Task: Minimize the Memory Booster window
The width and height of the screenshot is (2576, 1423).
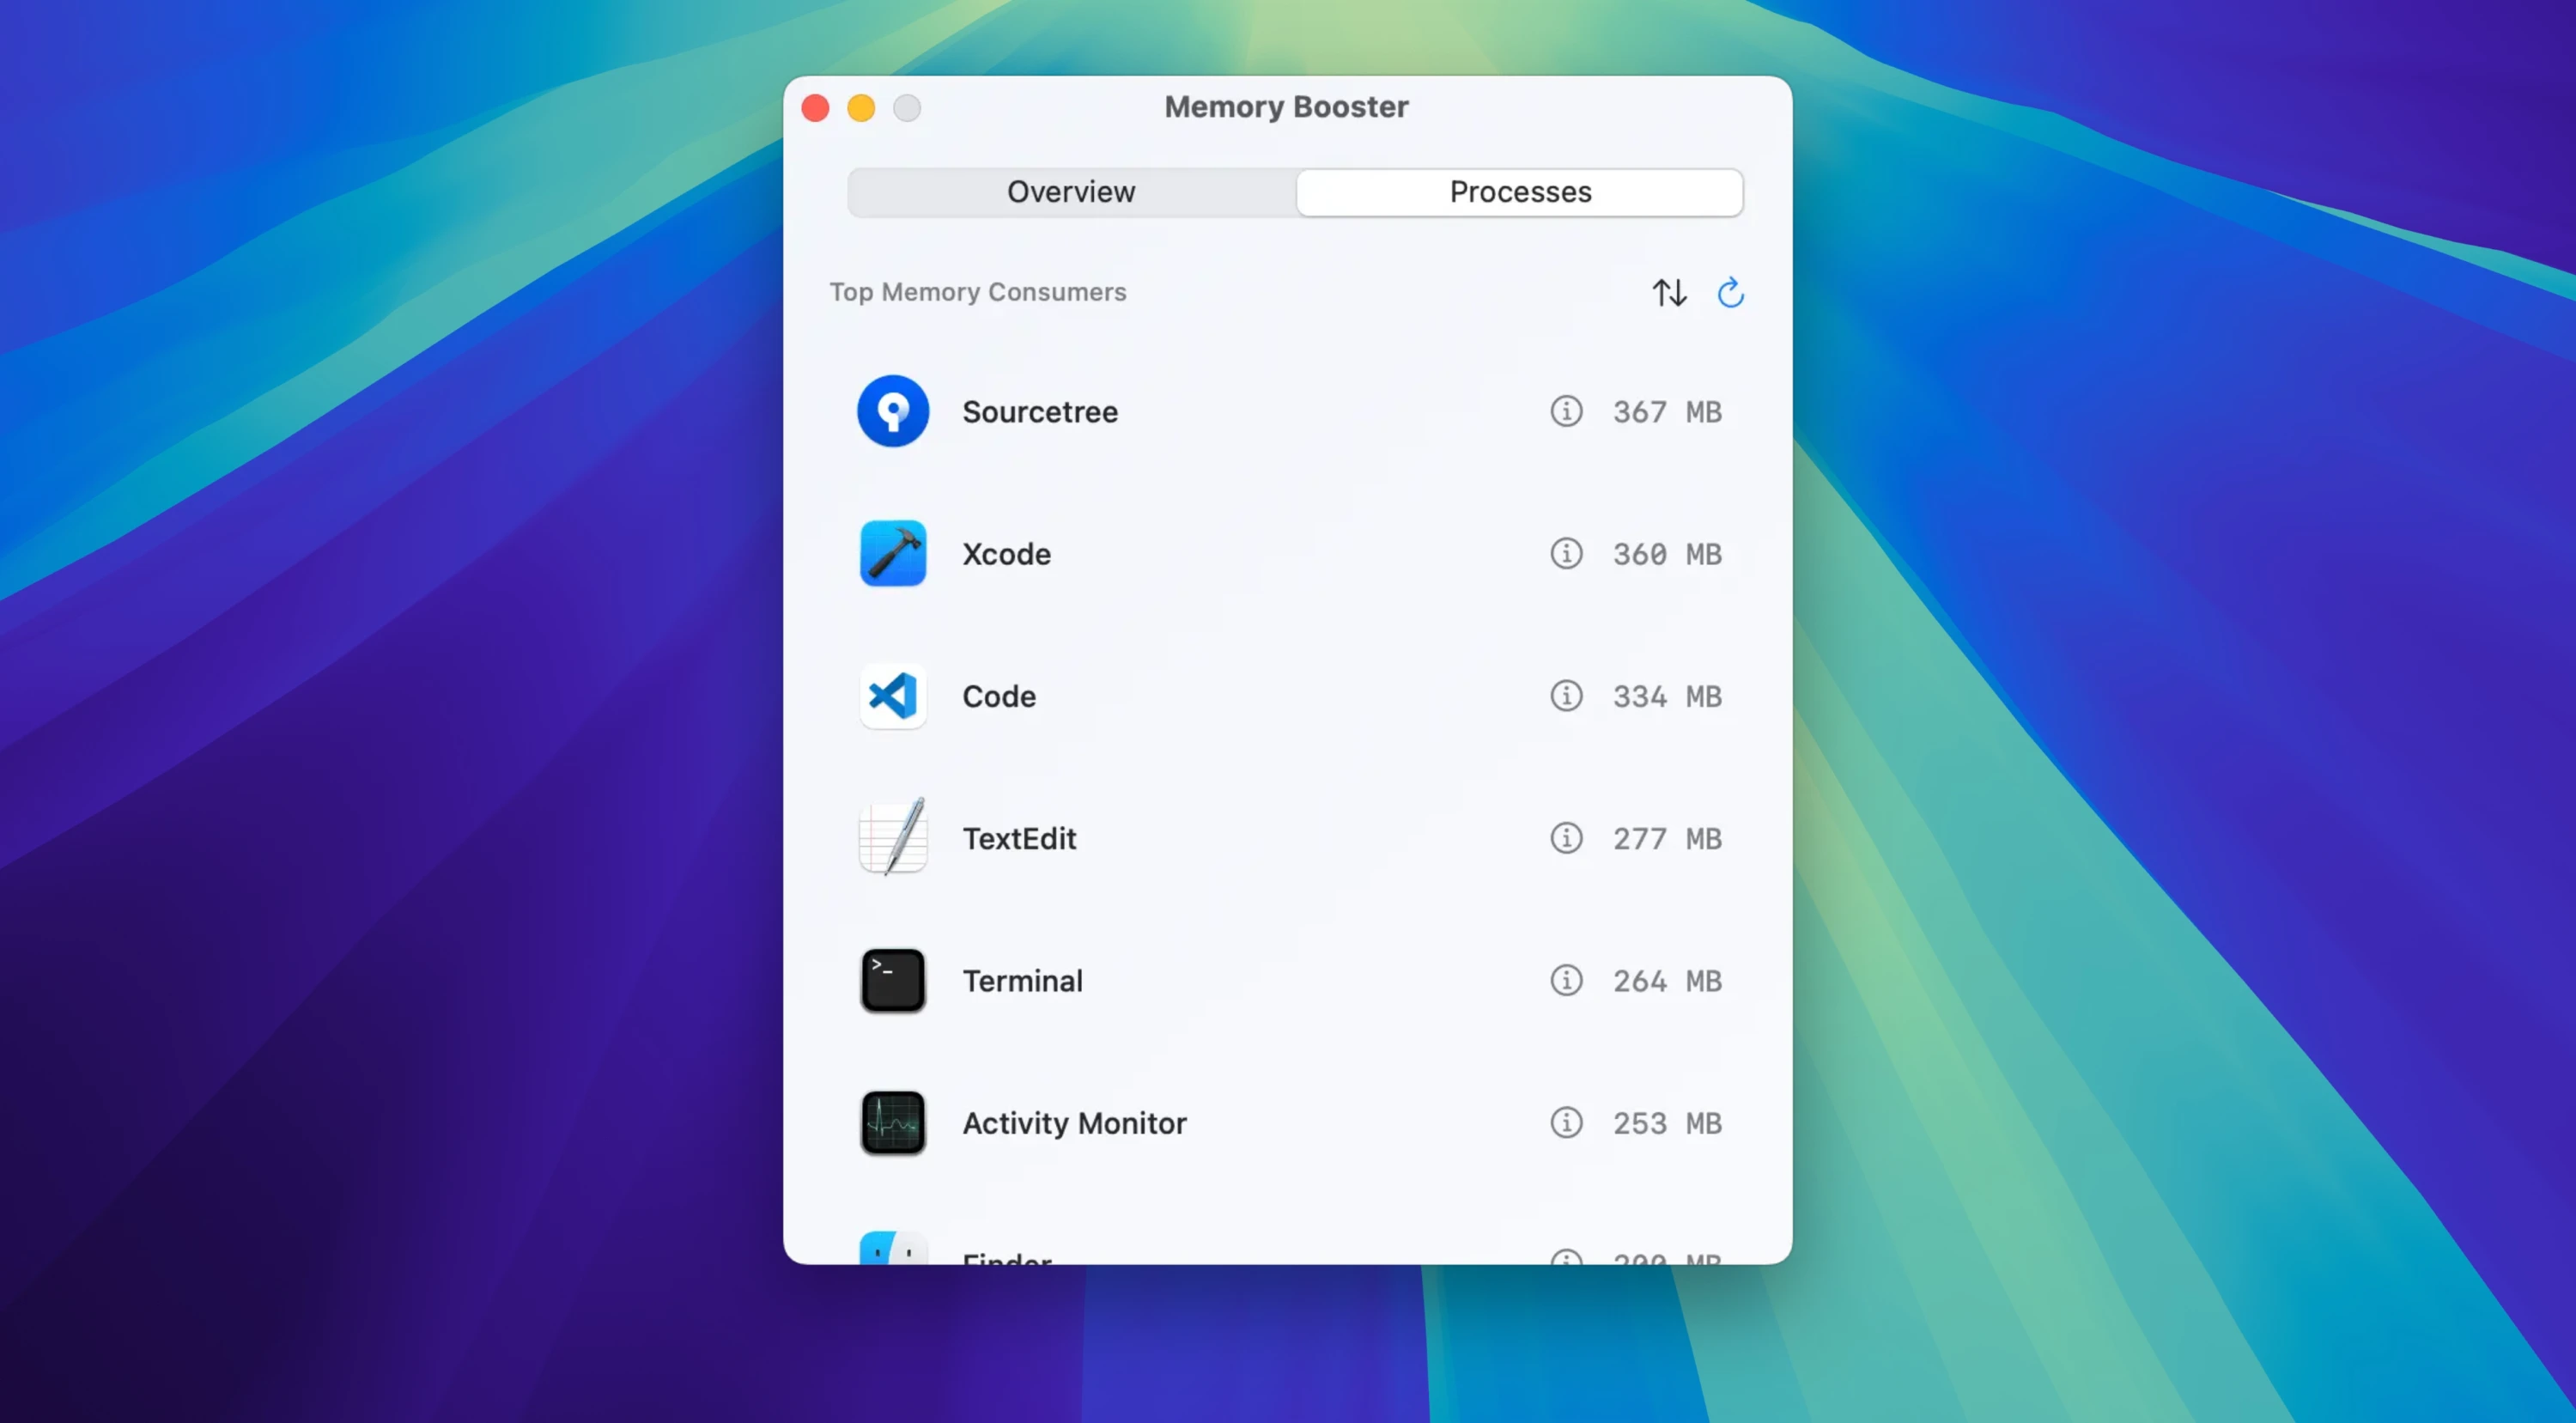Action: tap(861, 108)
